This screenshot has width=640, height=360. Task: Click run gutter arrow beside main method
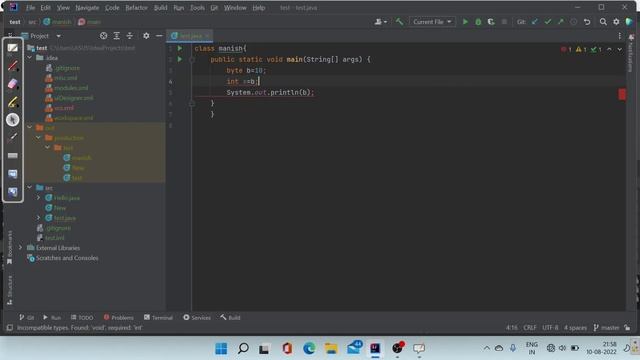[x=180, y=59]
